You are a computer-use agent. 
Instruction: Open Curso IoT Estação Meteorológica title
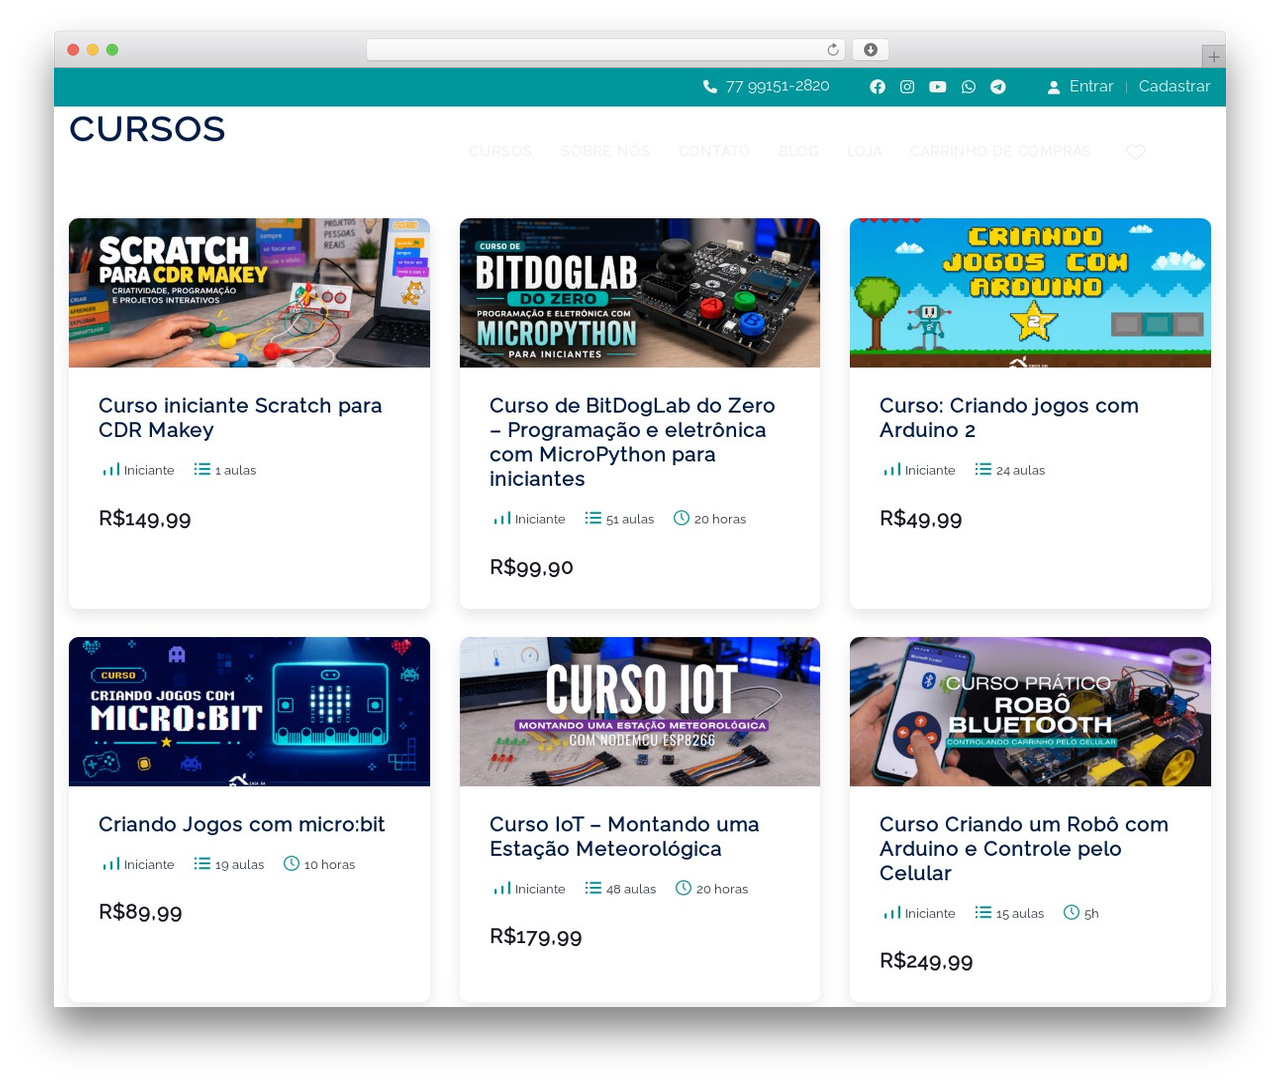click(x=624, y=837)
